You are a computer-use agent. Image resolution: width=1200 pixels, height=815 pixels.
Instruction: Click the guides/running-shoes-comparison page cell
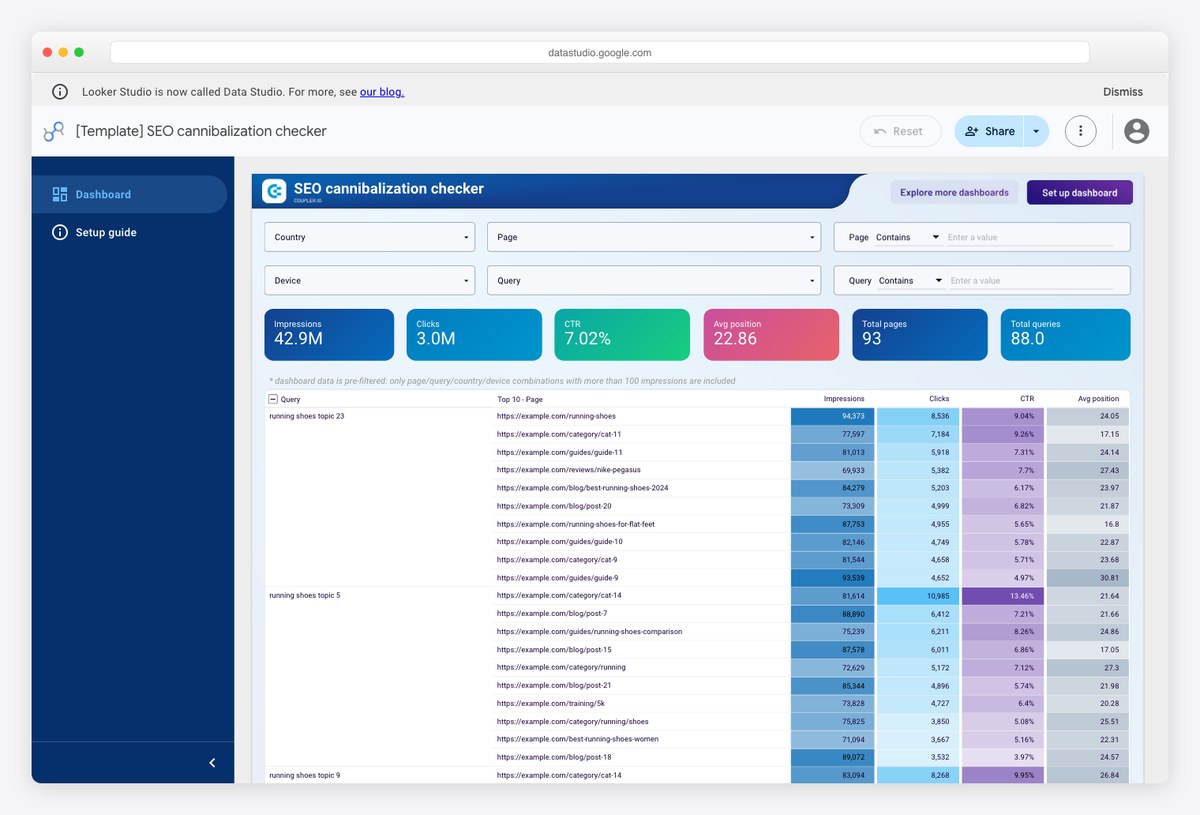tap(589, 632)
